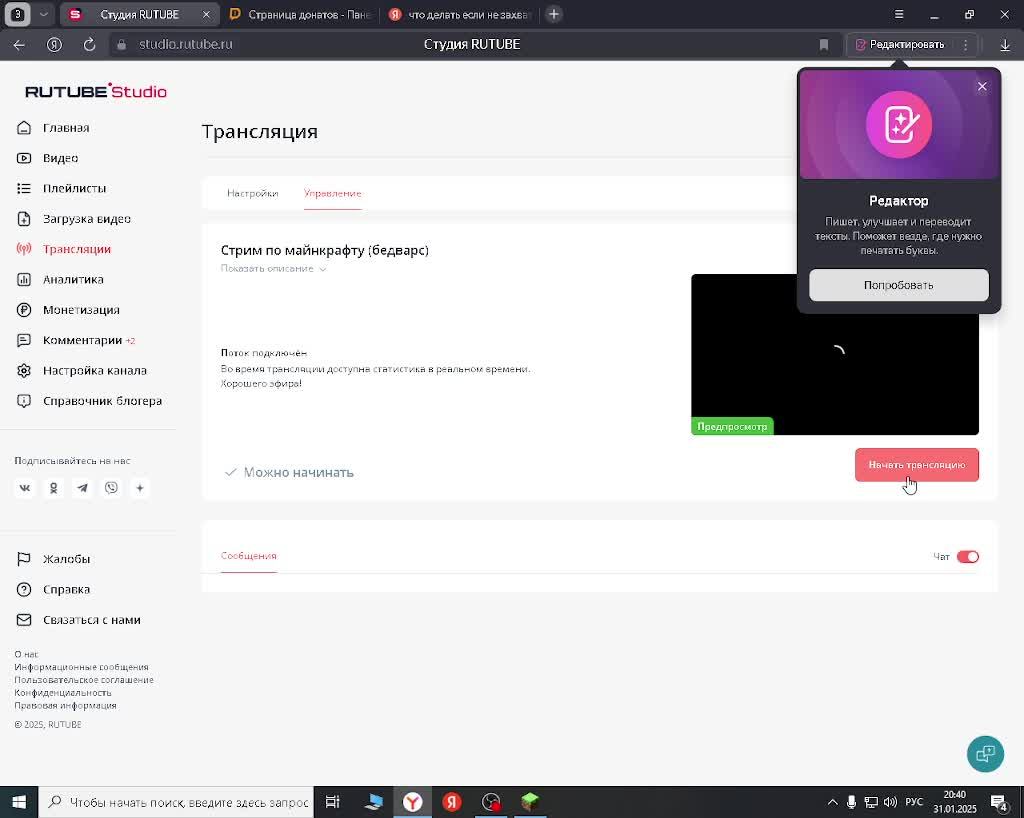Click the Редактировать button in toolbar
Viewport: 1024px width, 818px height.
(900, 44)
